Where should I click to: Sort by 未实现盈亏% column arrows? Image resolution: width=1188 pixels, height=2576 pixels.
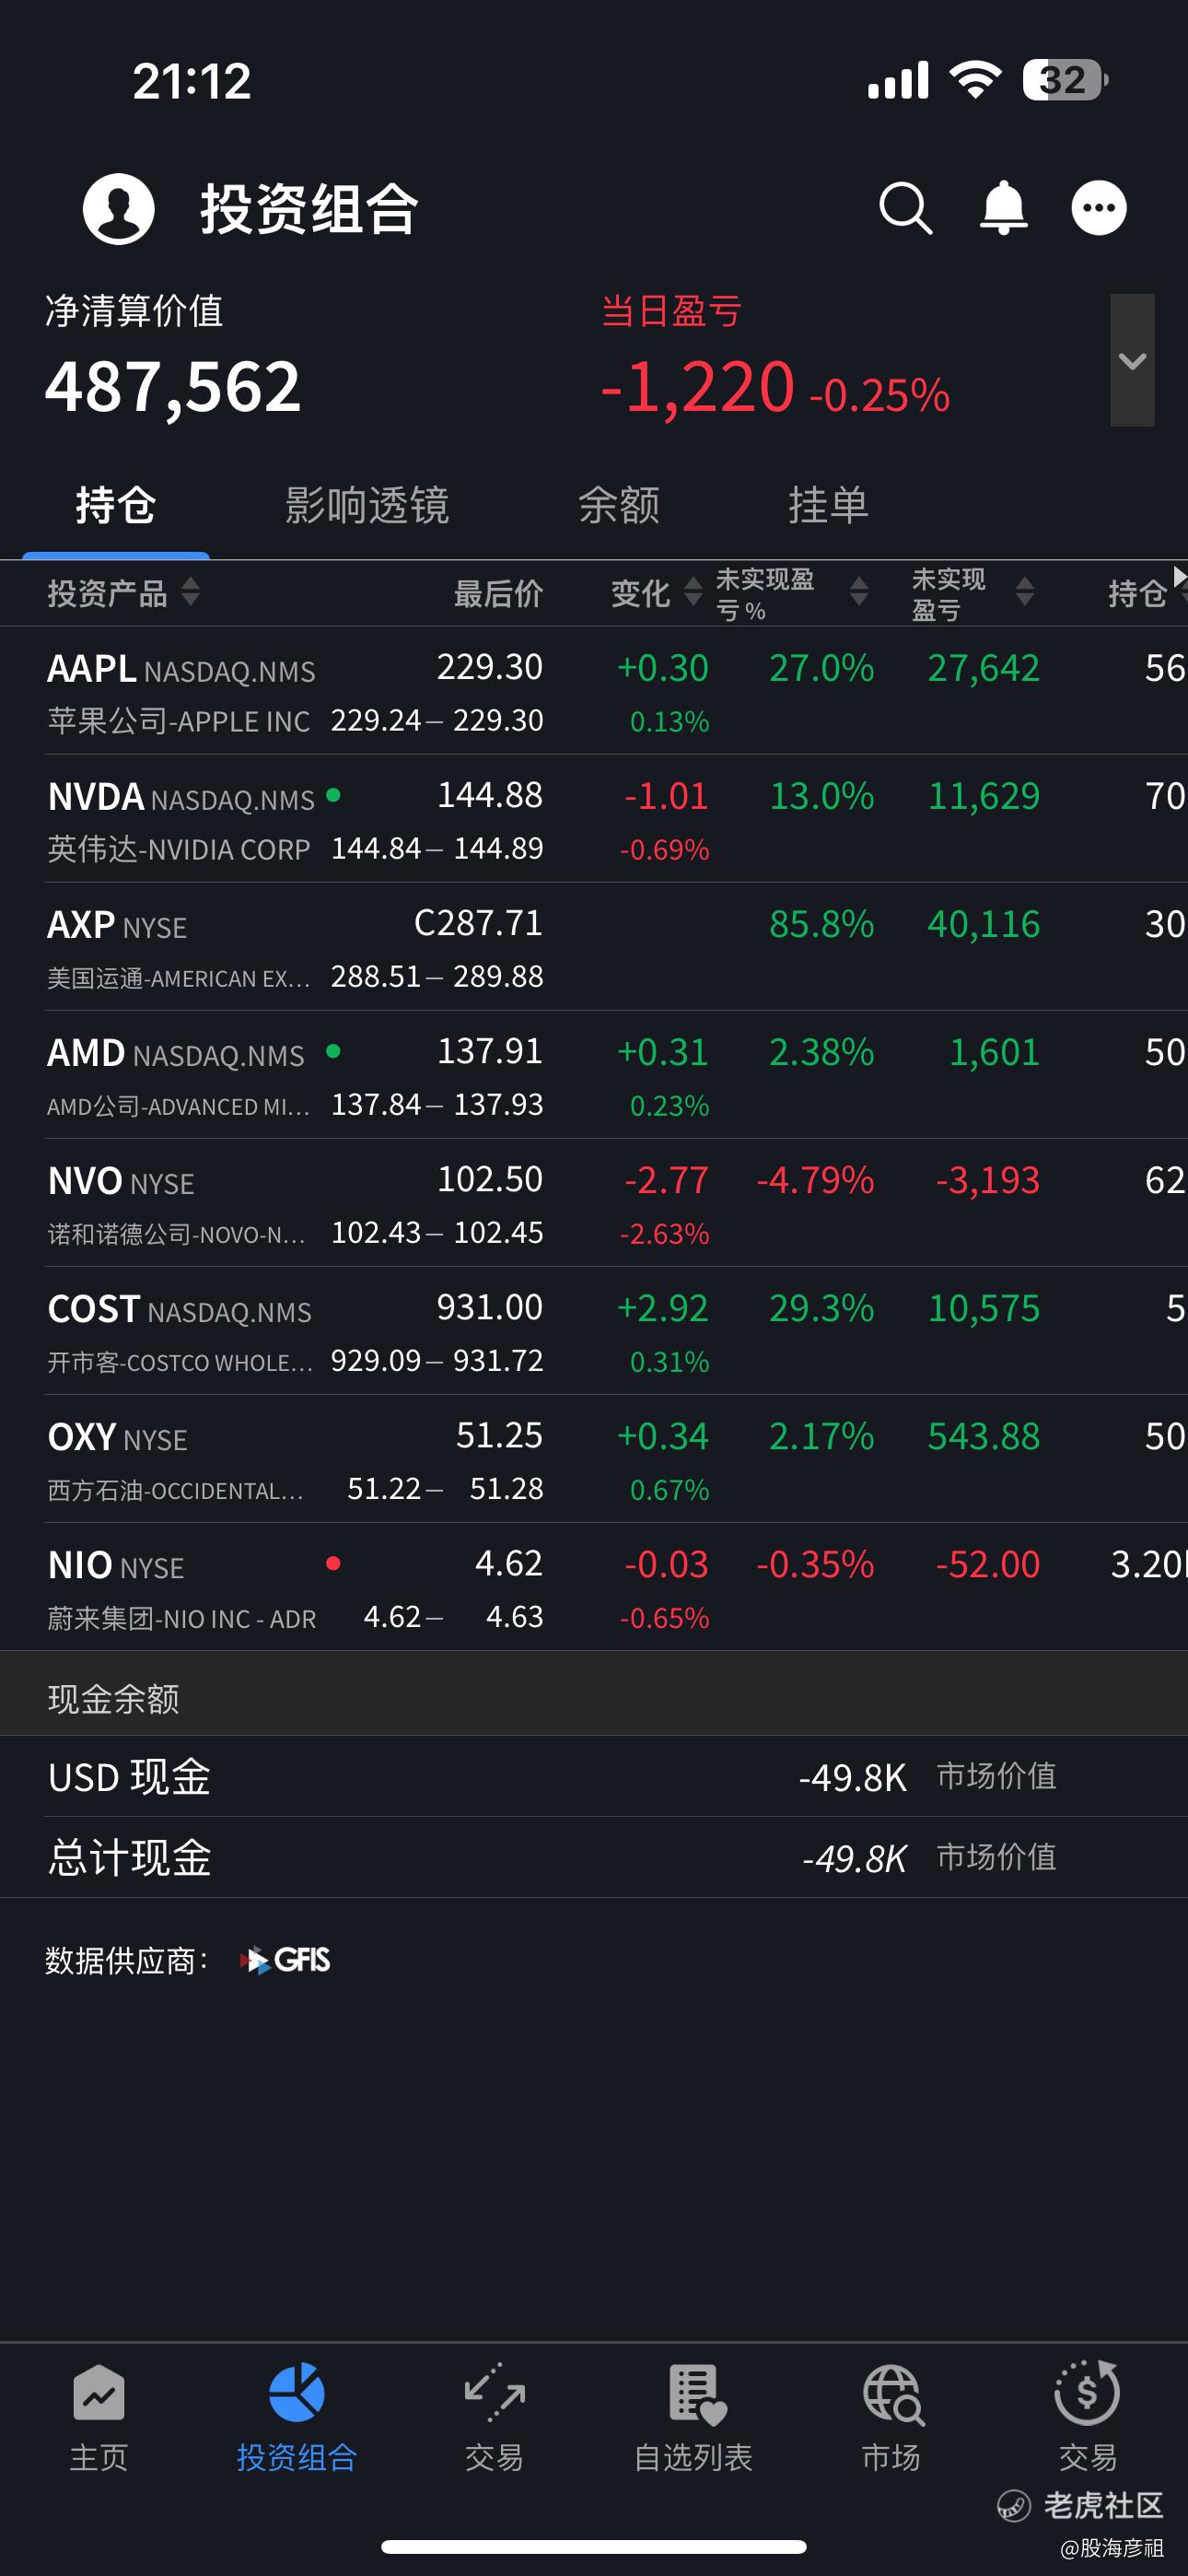[x=859, y=592]
